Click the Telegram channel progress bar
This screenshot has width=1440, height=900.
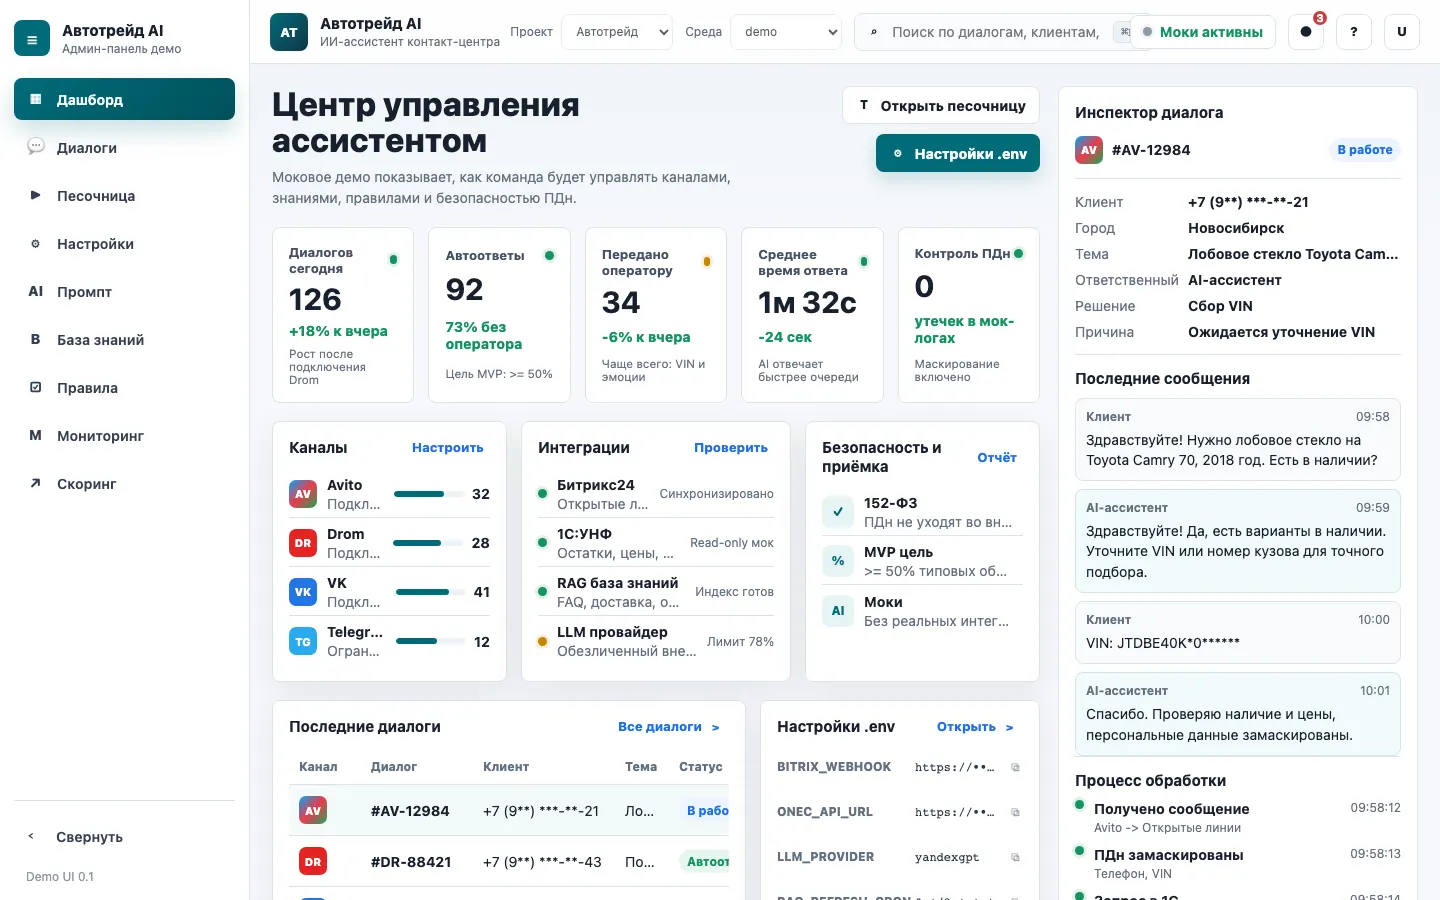430,641
